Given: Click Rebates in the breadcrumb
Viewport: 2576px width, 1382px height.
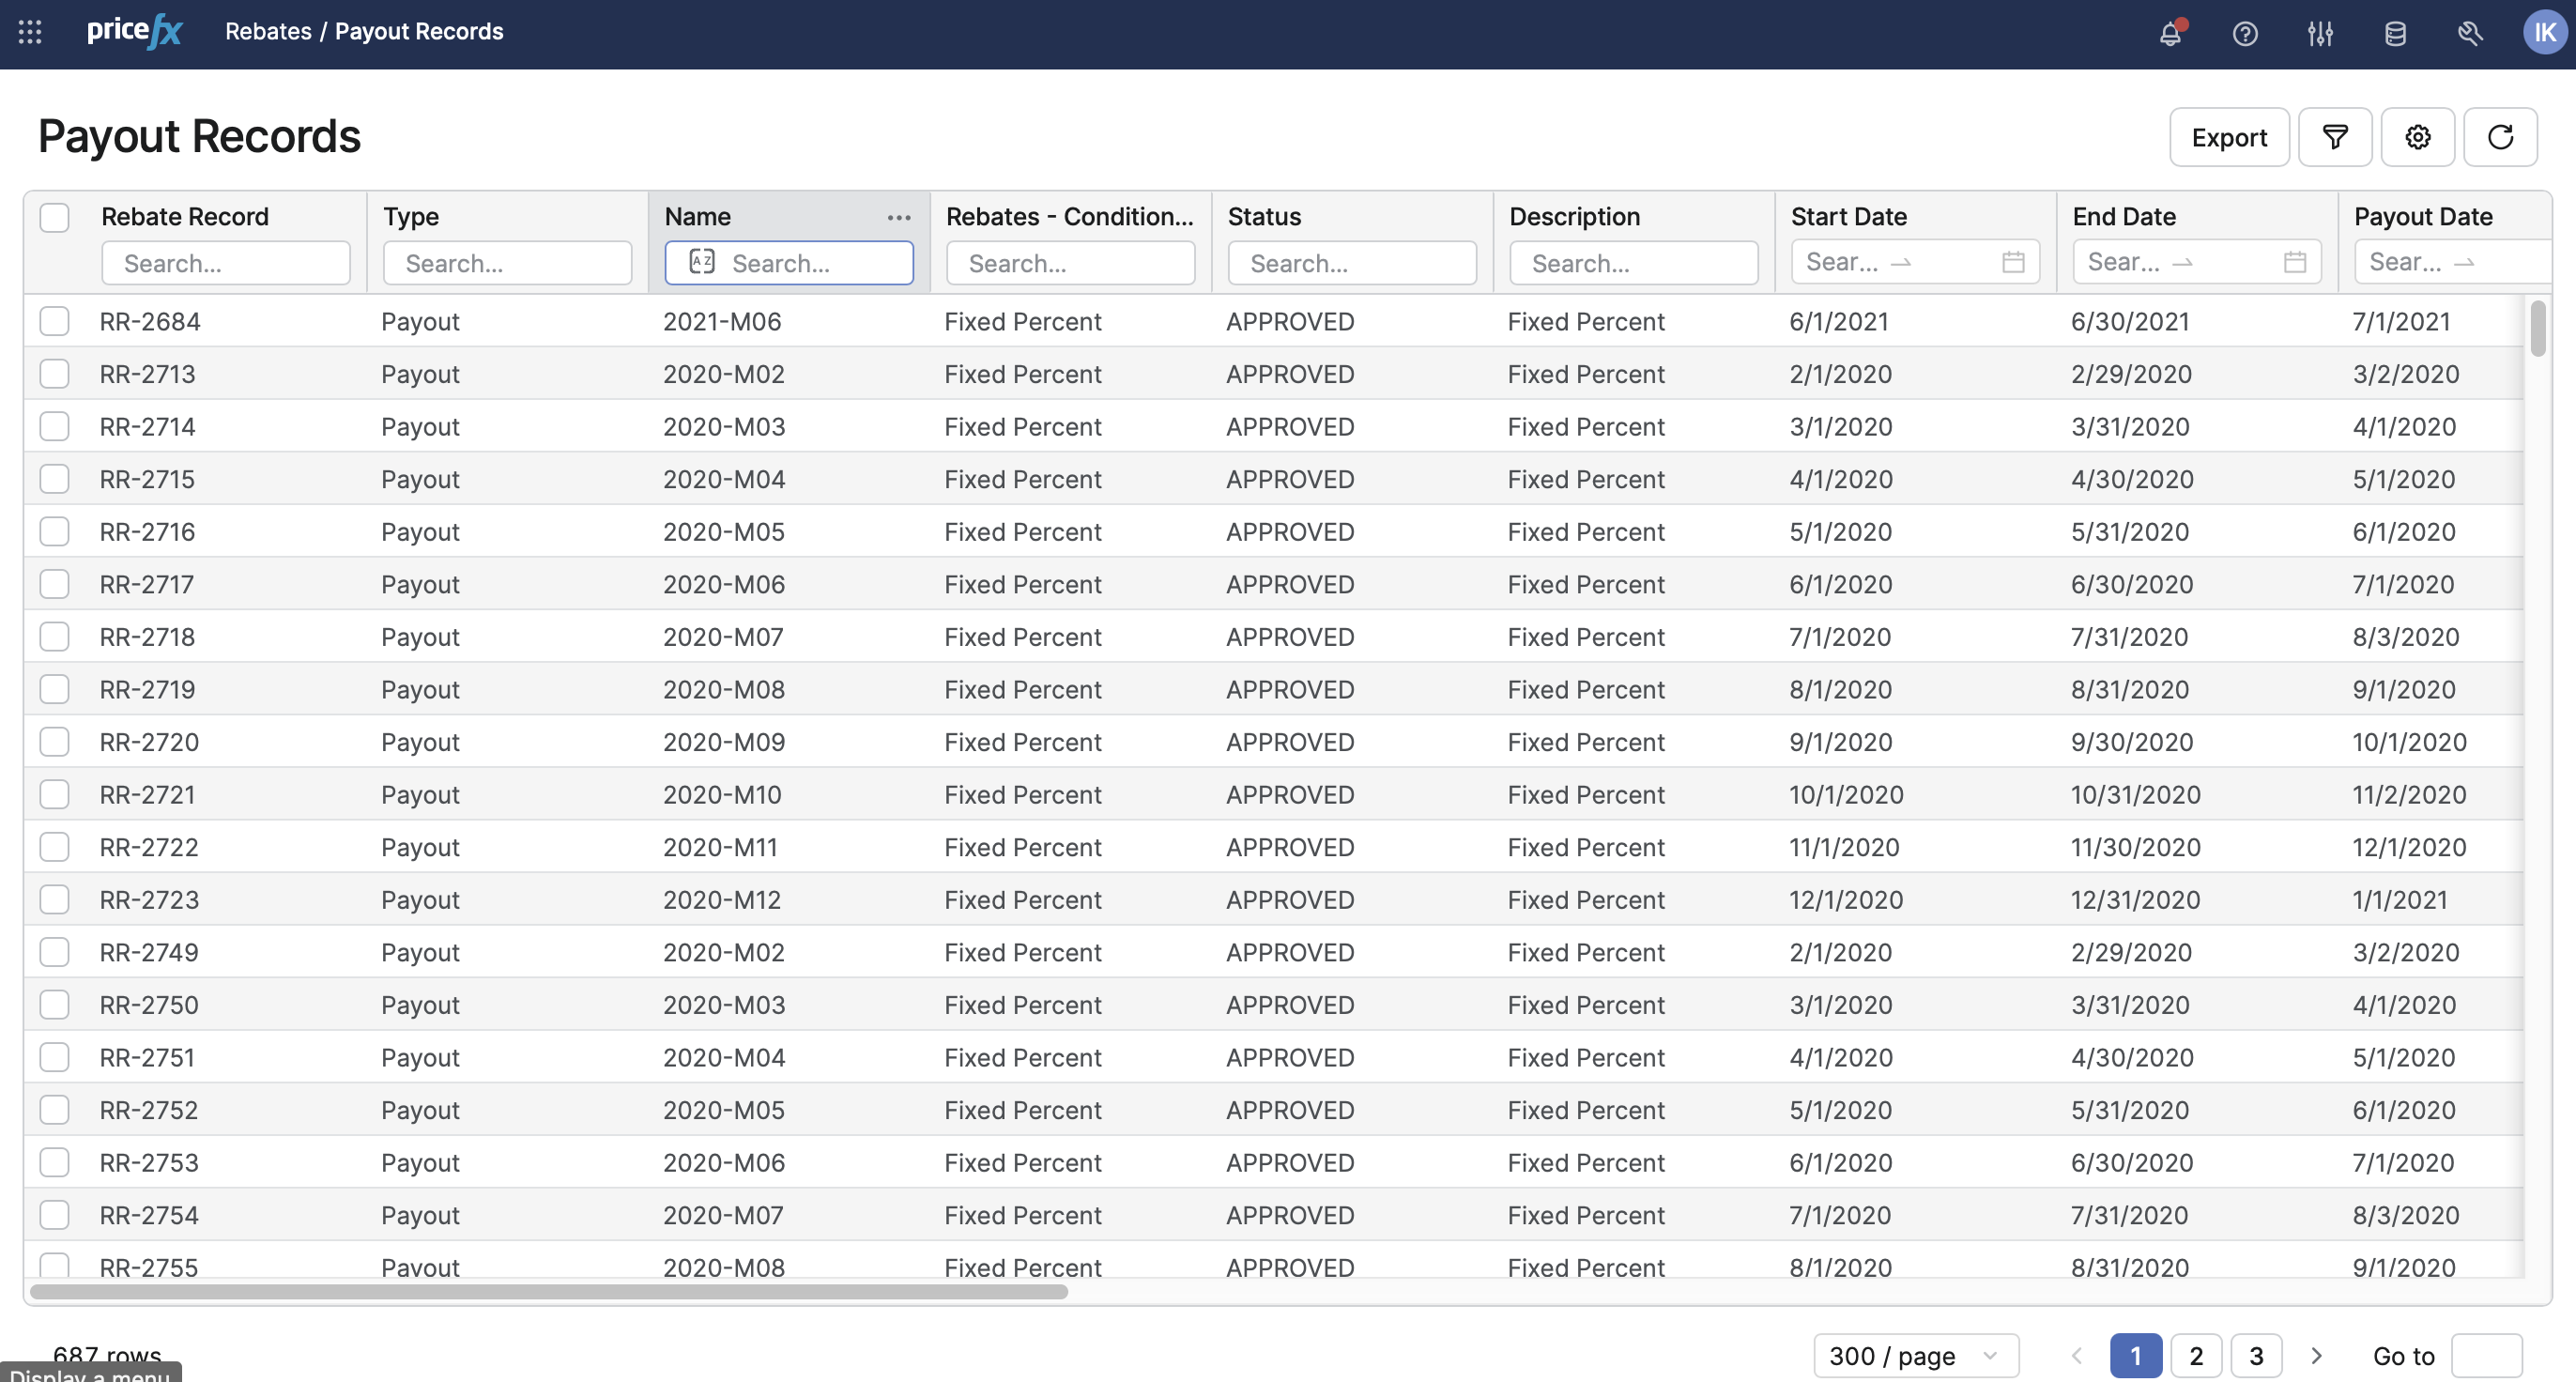Looking at the screenshot, I should (268, 32).
